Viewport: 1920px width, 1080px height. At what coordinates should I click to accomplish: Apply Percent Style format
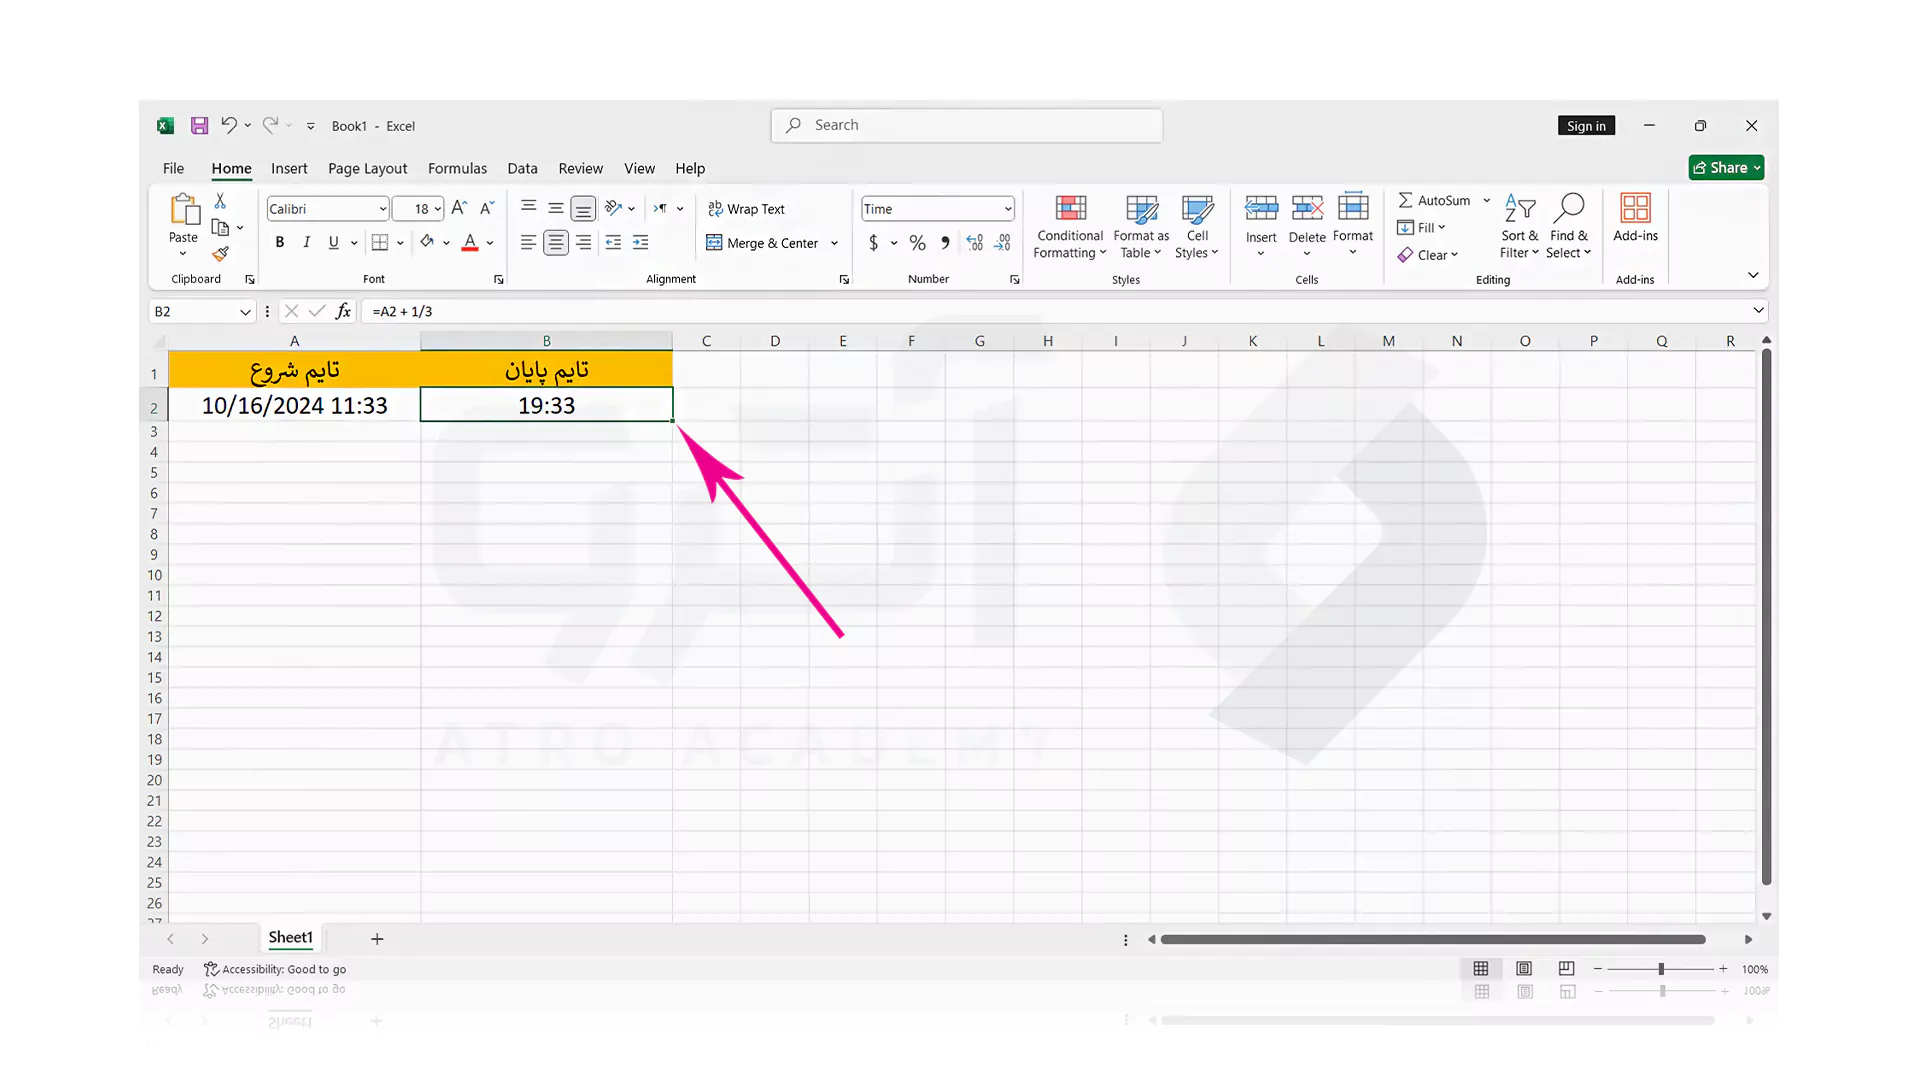[917, 242]
